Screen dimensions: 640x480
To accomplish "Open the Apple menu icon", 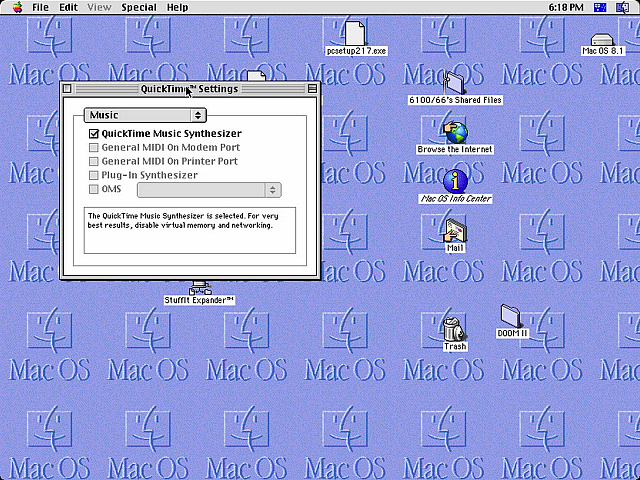I will 18,7.
